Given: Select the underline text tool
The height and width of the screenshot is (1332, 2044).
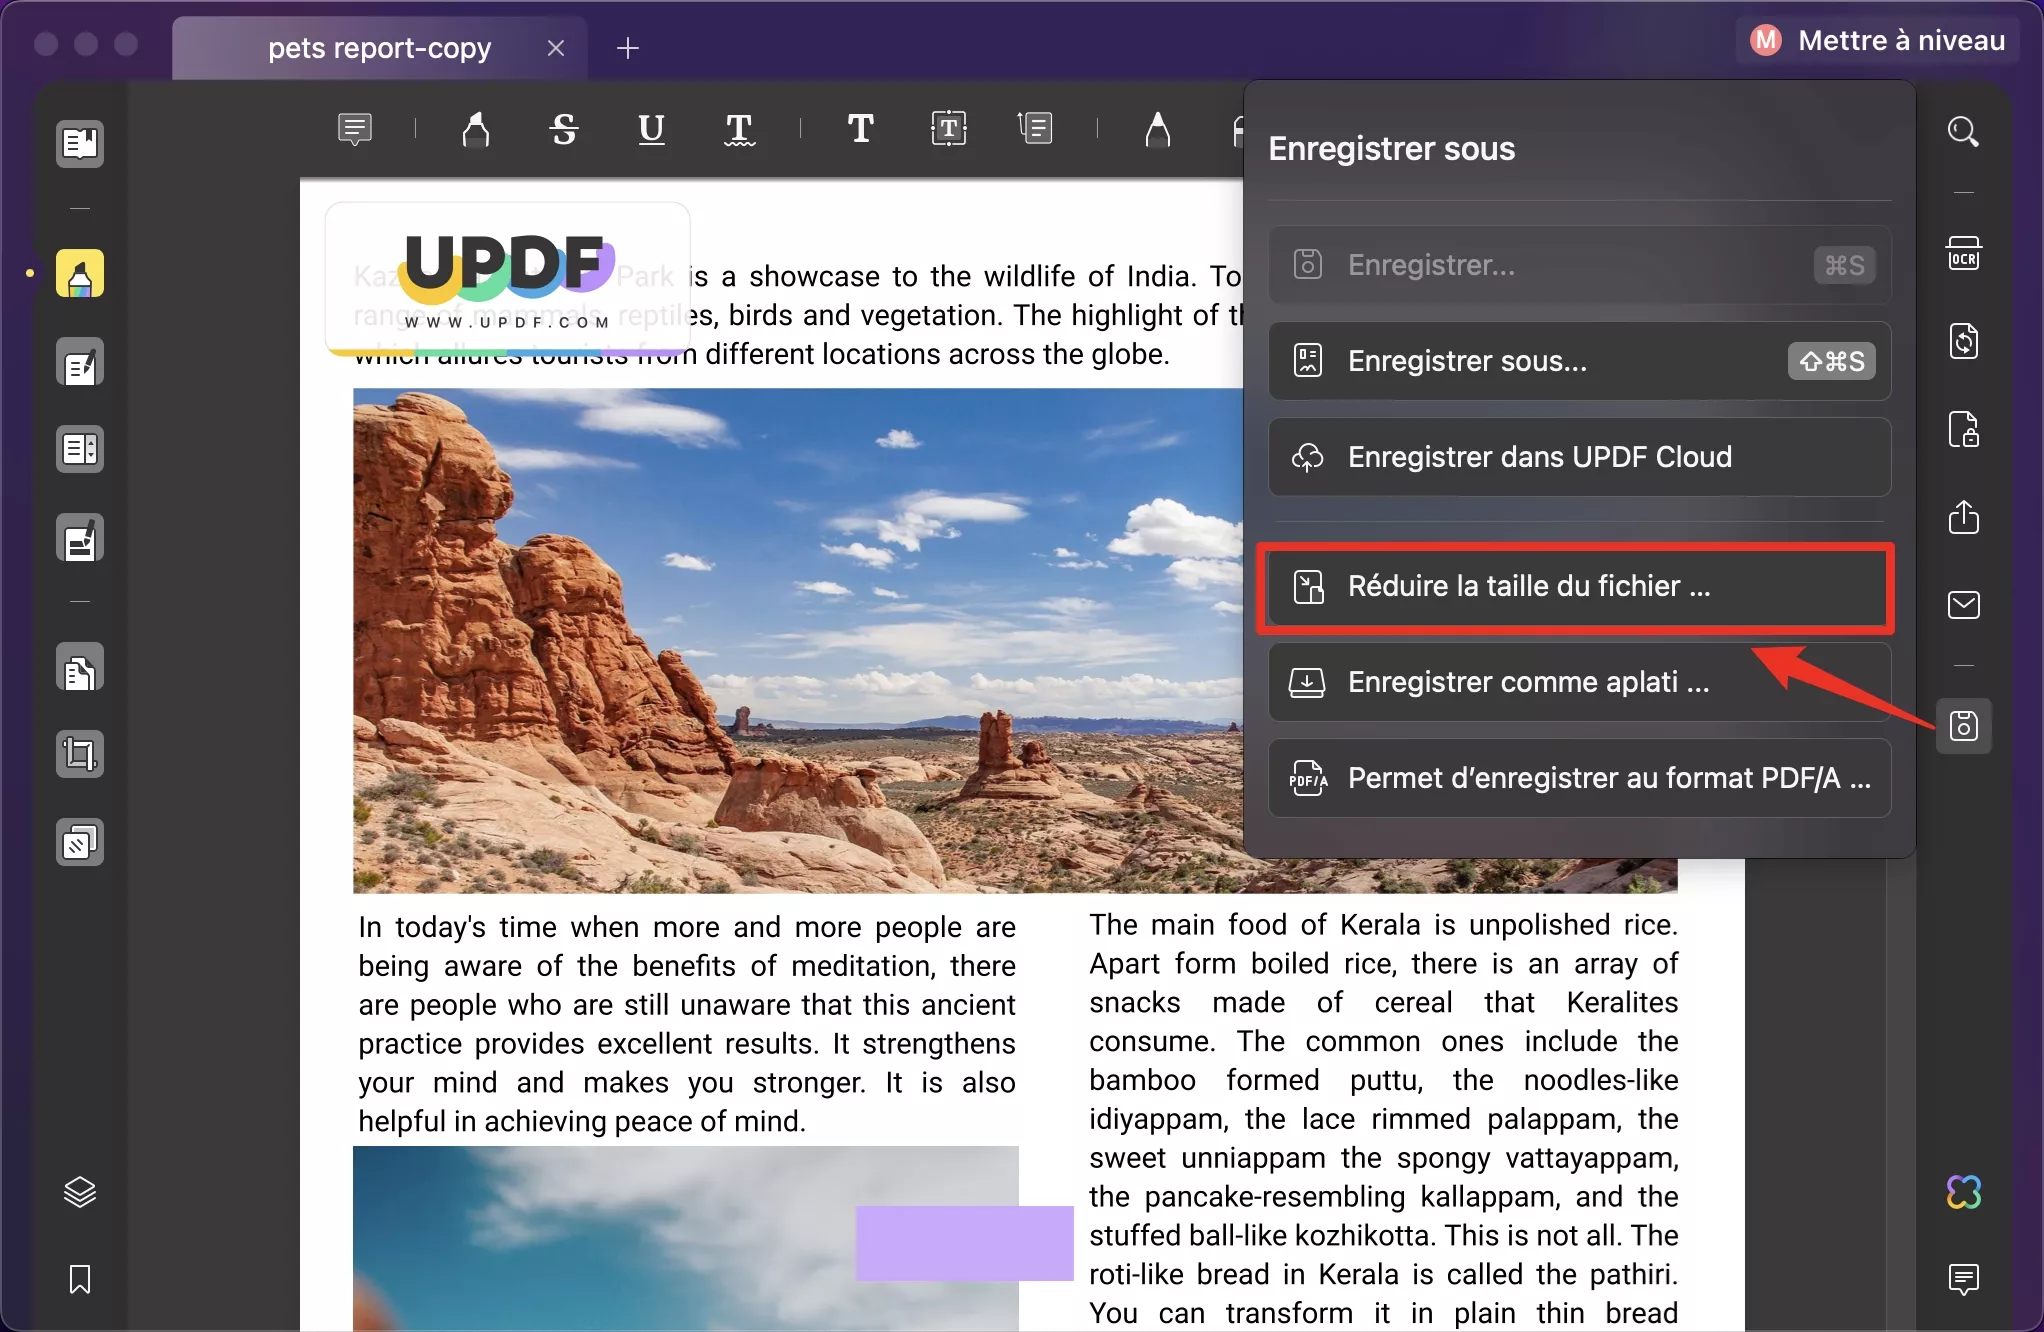Looking at the screenshot, I should point(651,129).
